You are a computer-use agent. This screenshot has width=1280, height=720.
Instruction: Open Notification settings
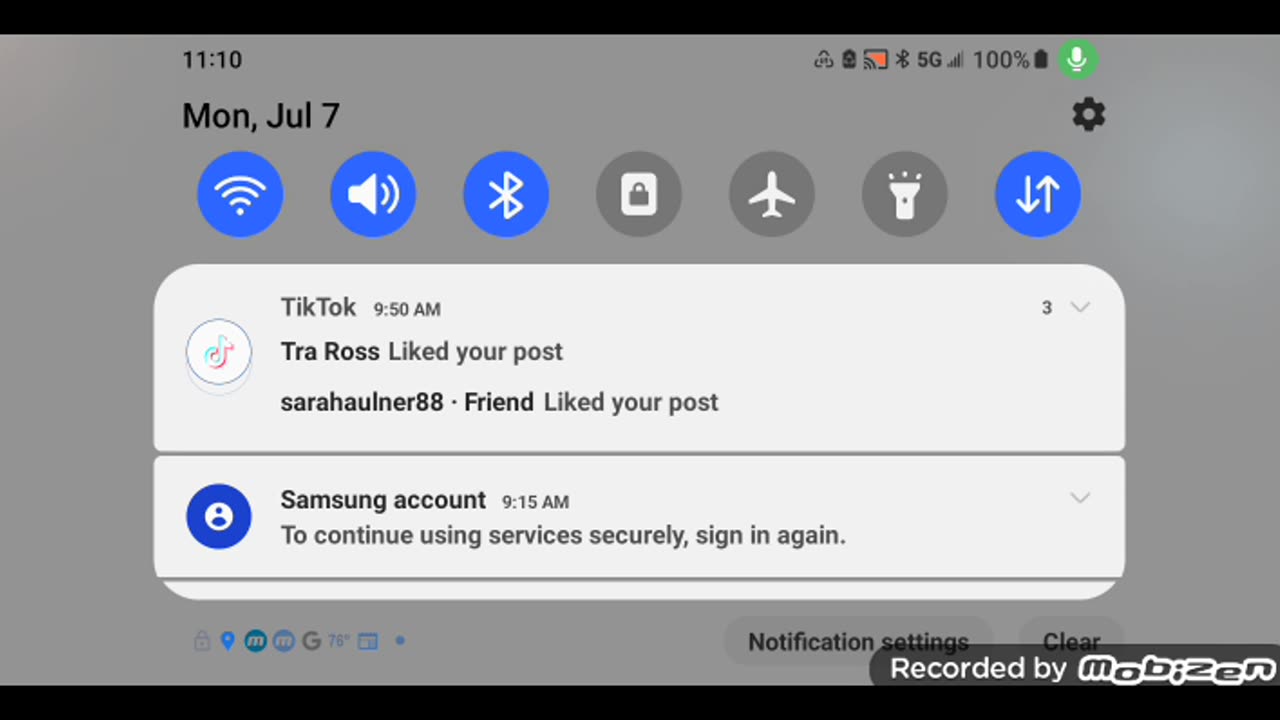coord(858,641)
